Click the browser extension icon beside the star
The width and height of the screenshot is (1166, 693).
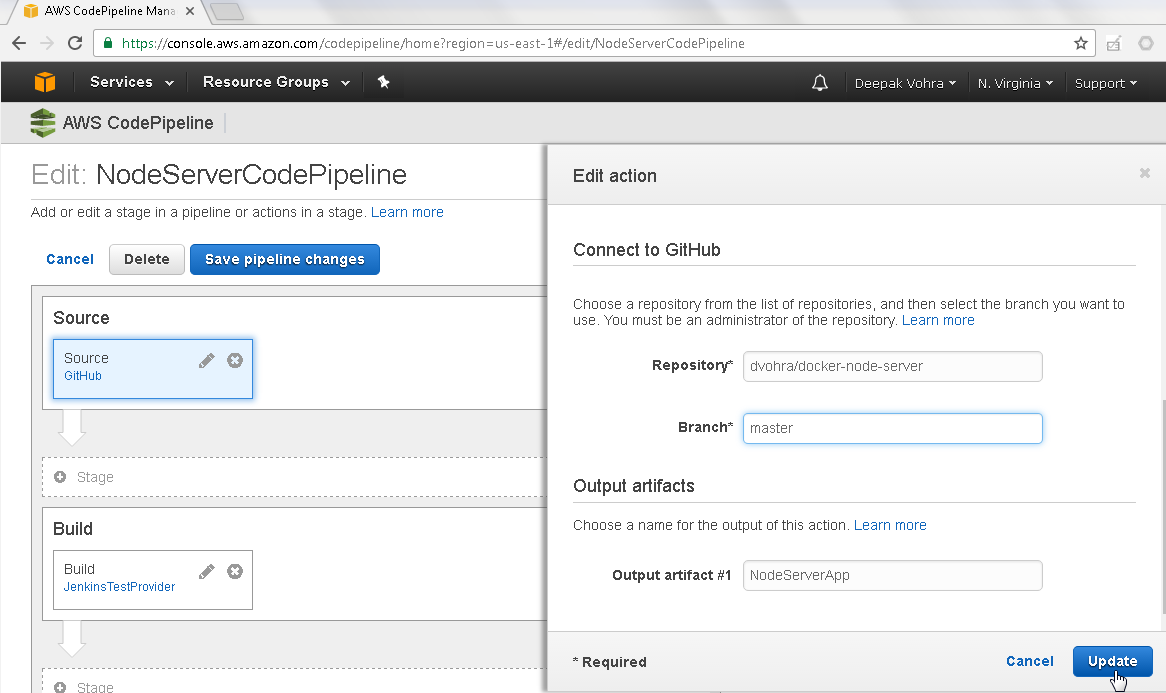[x=1113, y=43]
